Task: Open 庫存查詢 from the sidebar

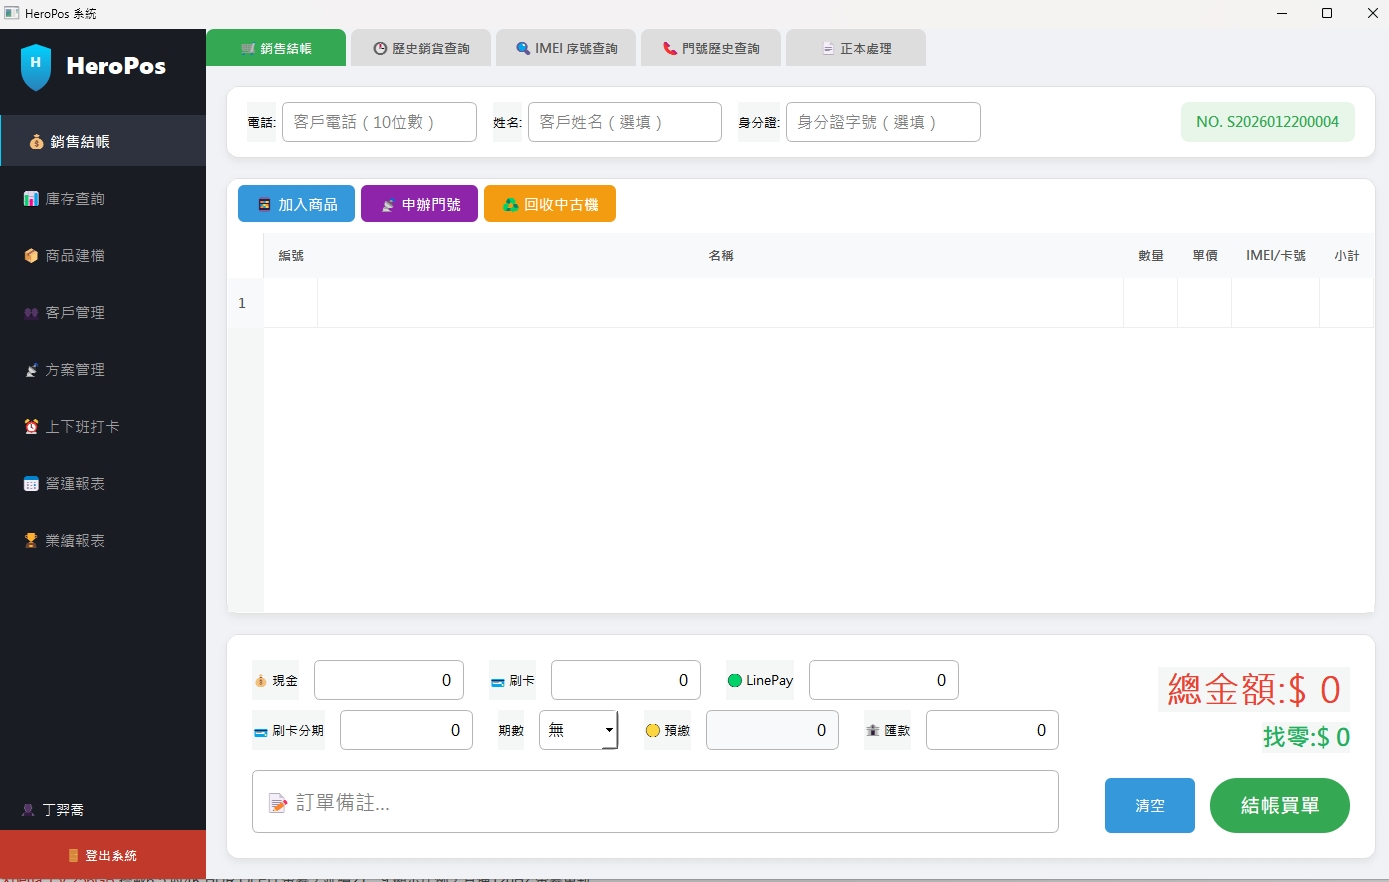Action: (75, 198)
